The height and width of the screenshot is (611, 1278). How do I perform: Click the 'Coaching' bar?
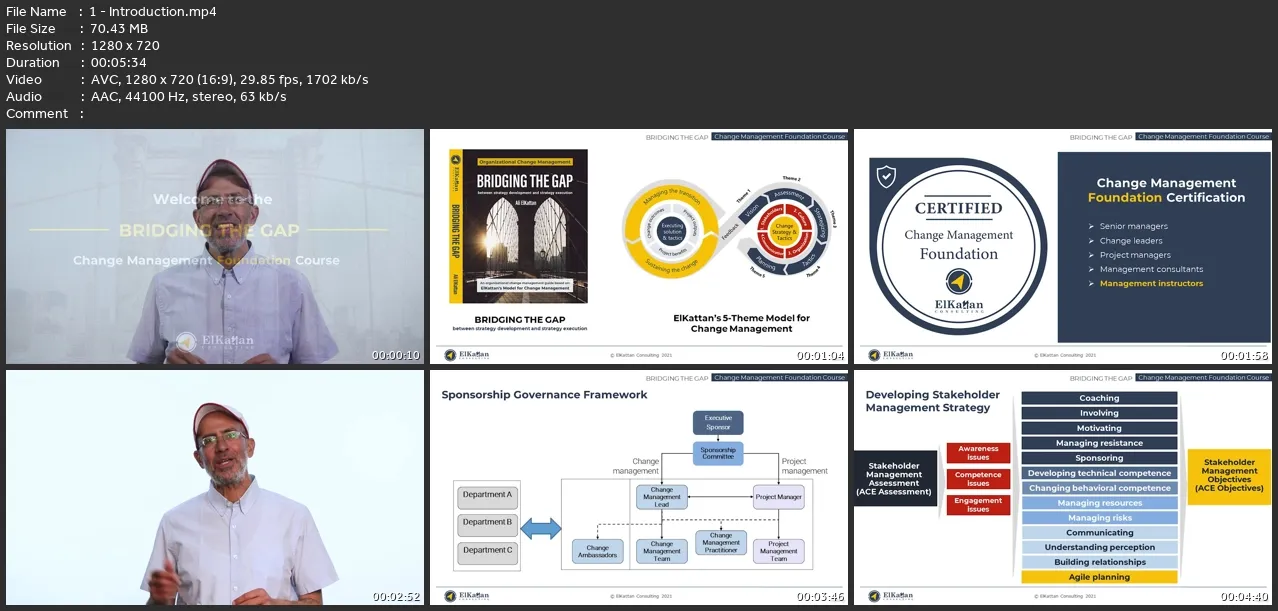click(x=1099, y=398)
